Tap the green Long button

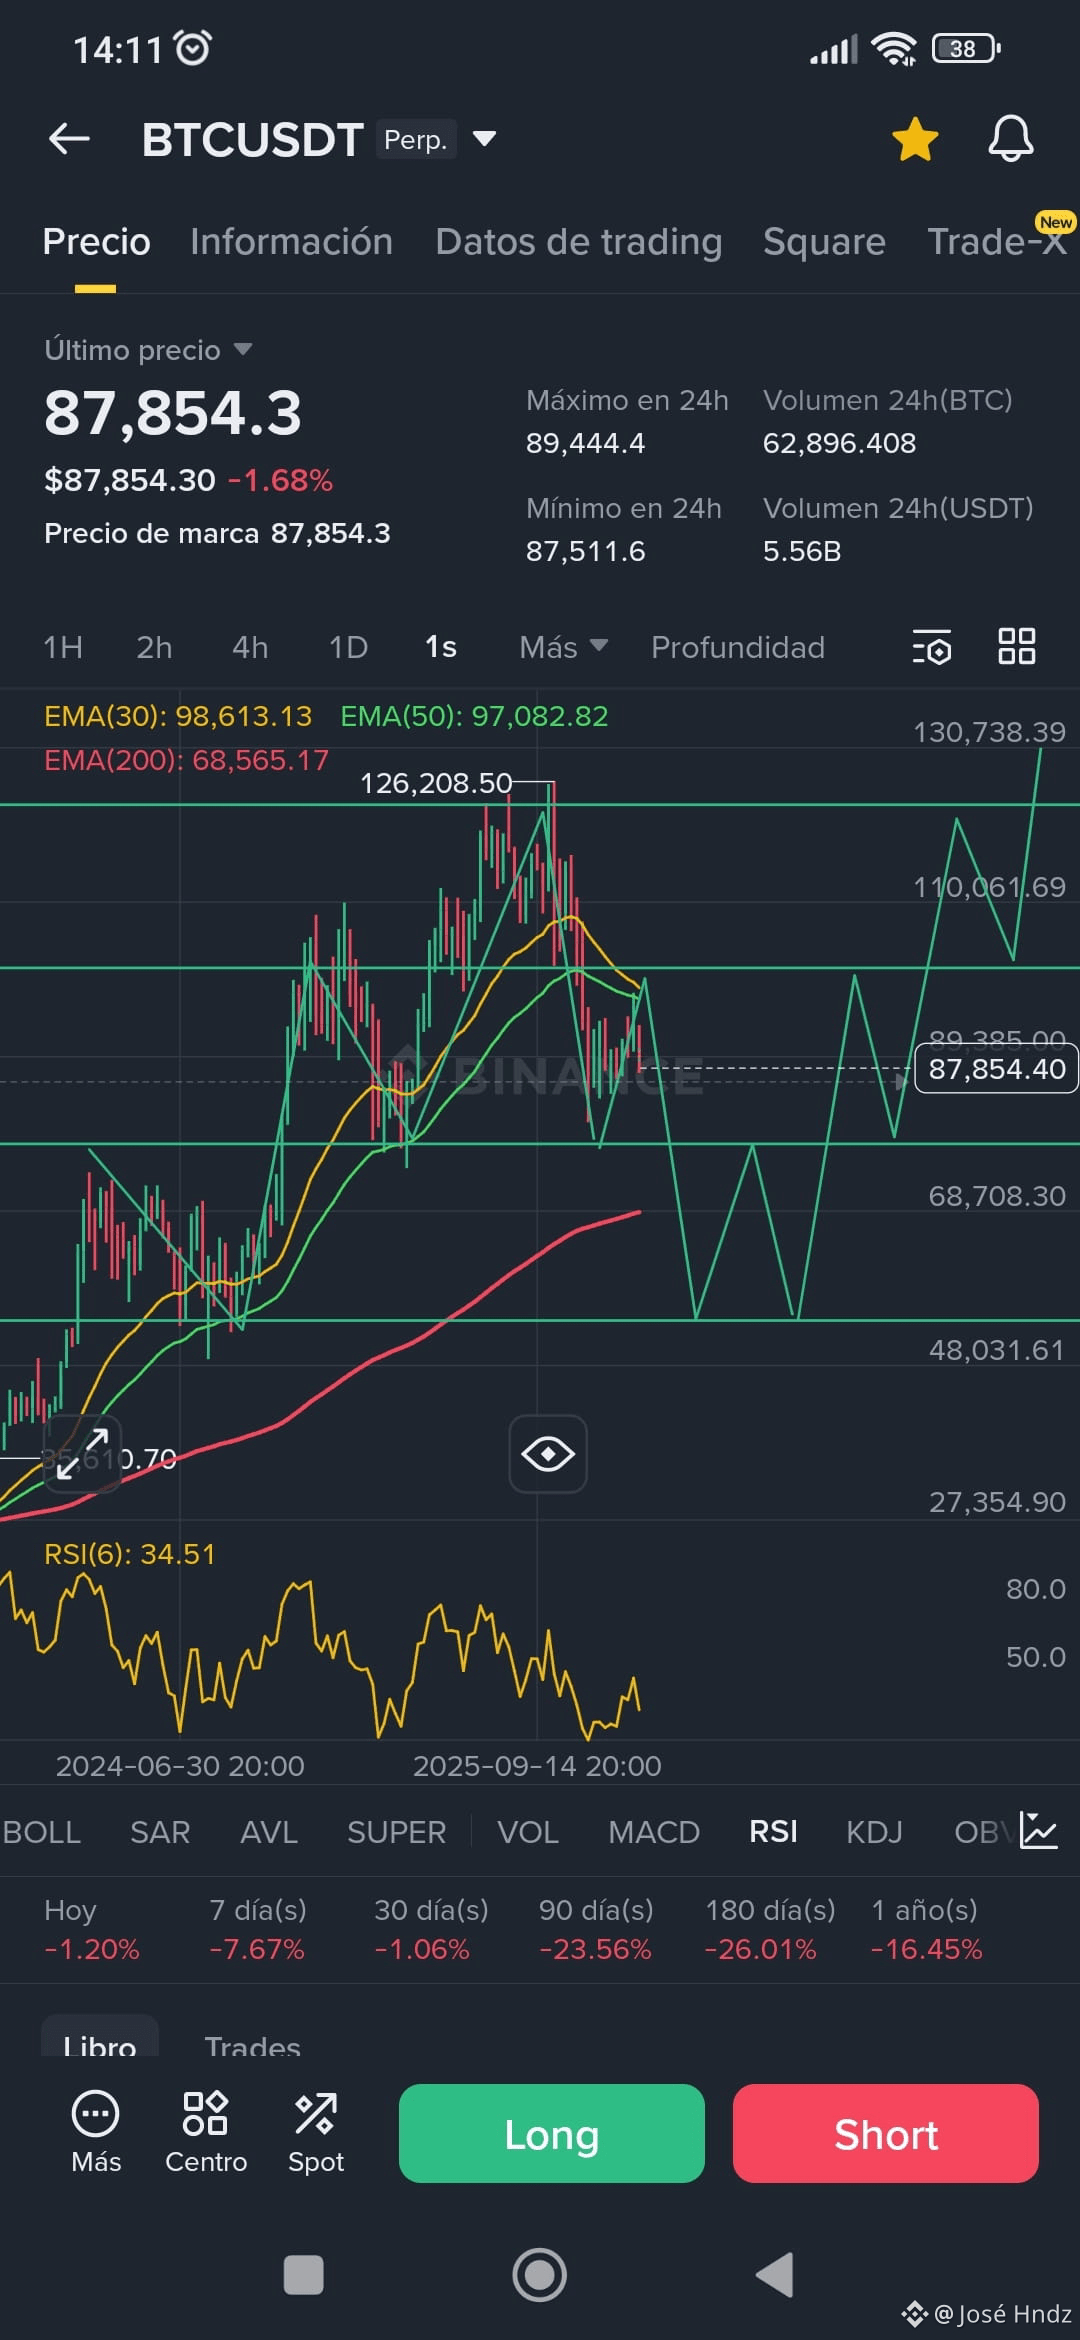[x=552, y=2134]
